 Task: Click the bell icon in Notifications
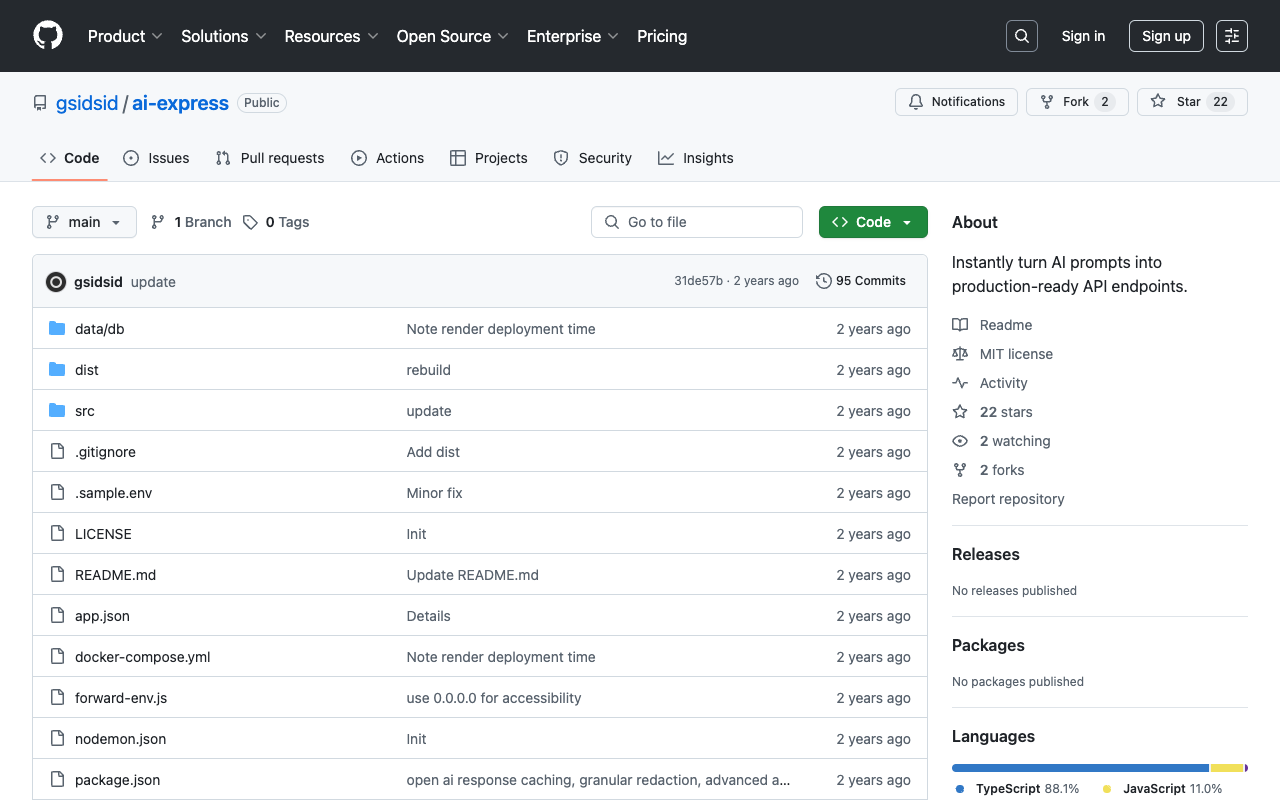pyautogui.click(x=916, y=102)
